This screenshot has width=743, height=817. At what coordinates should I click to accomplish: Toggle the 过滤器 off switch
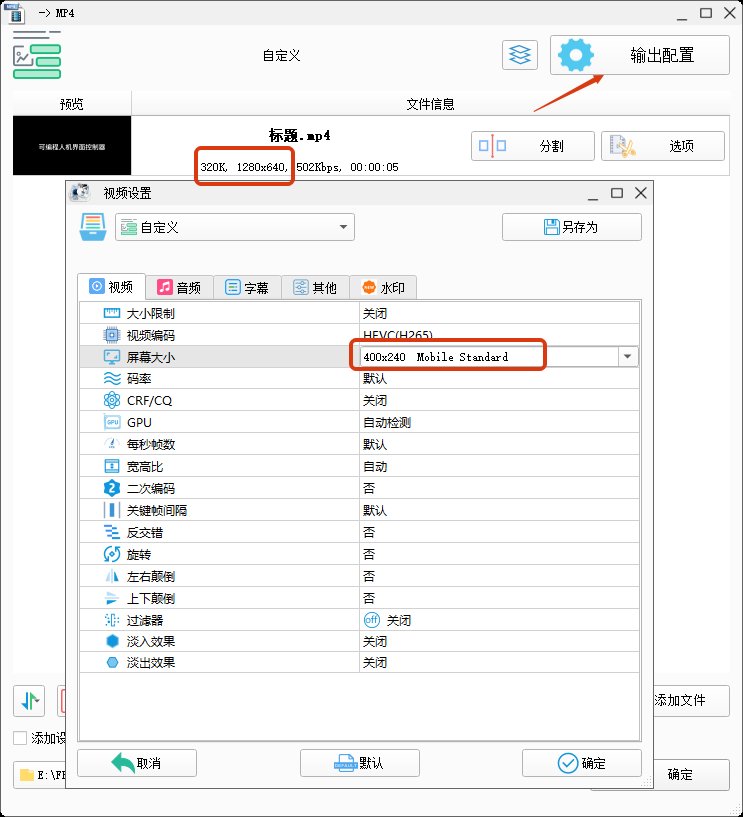pyautogui.click(x=372, y=620)
